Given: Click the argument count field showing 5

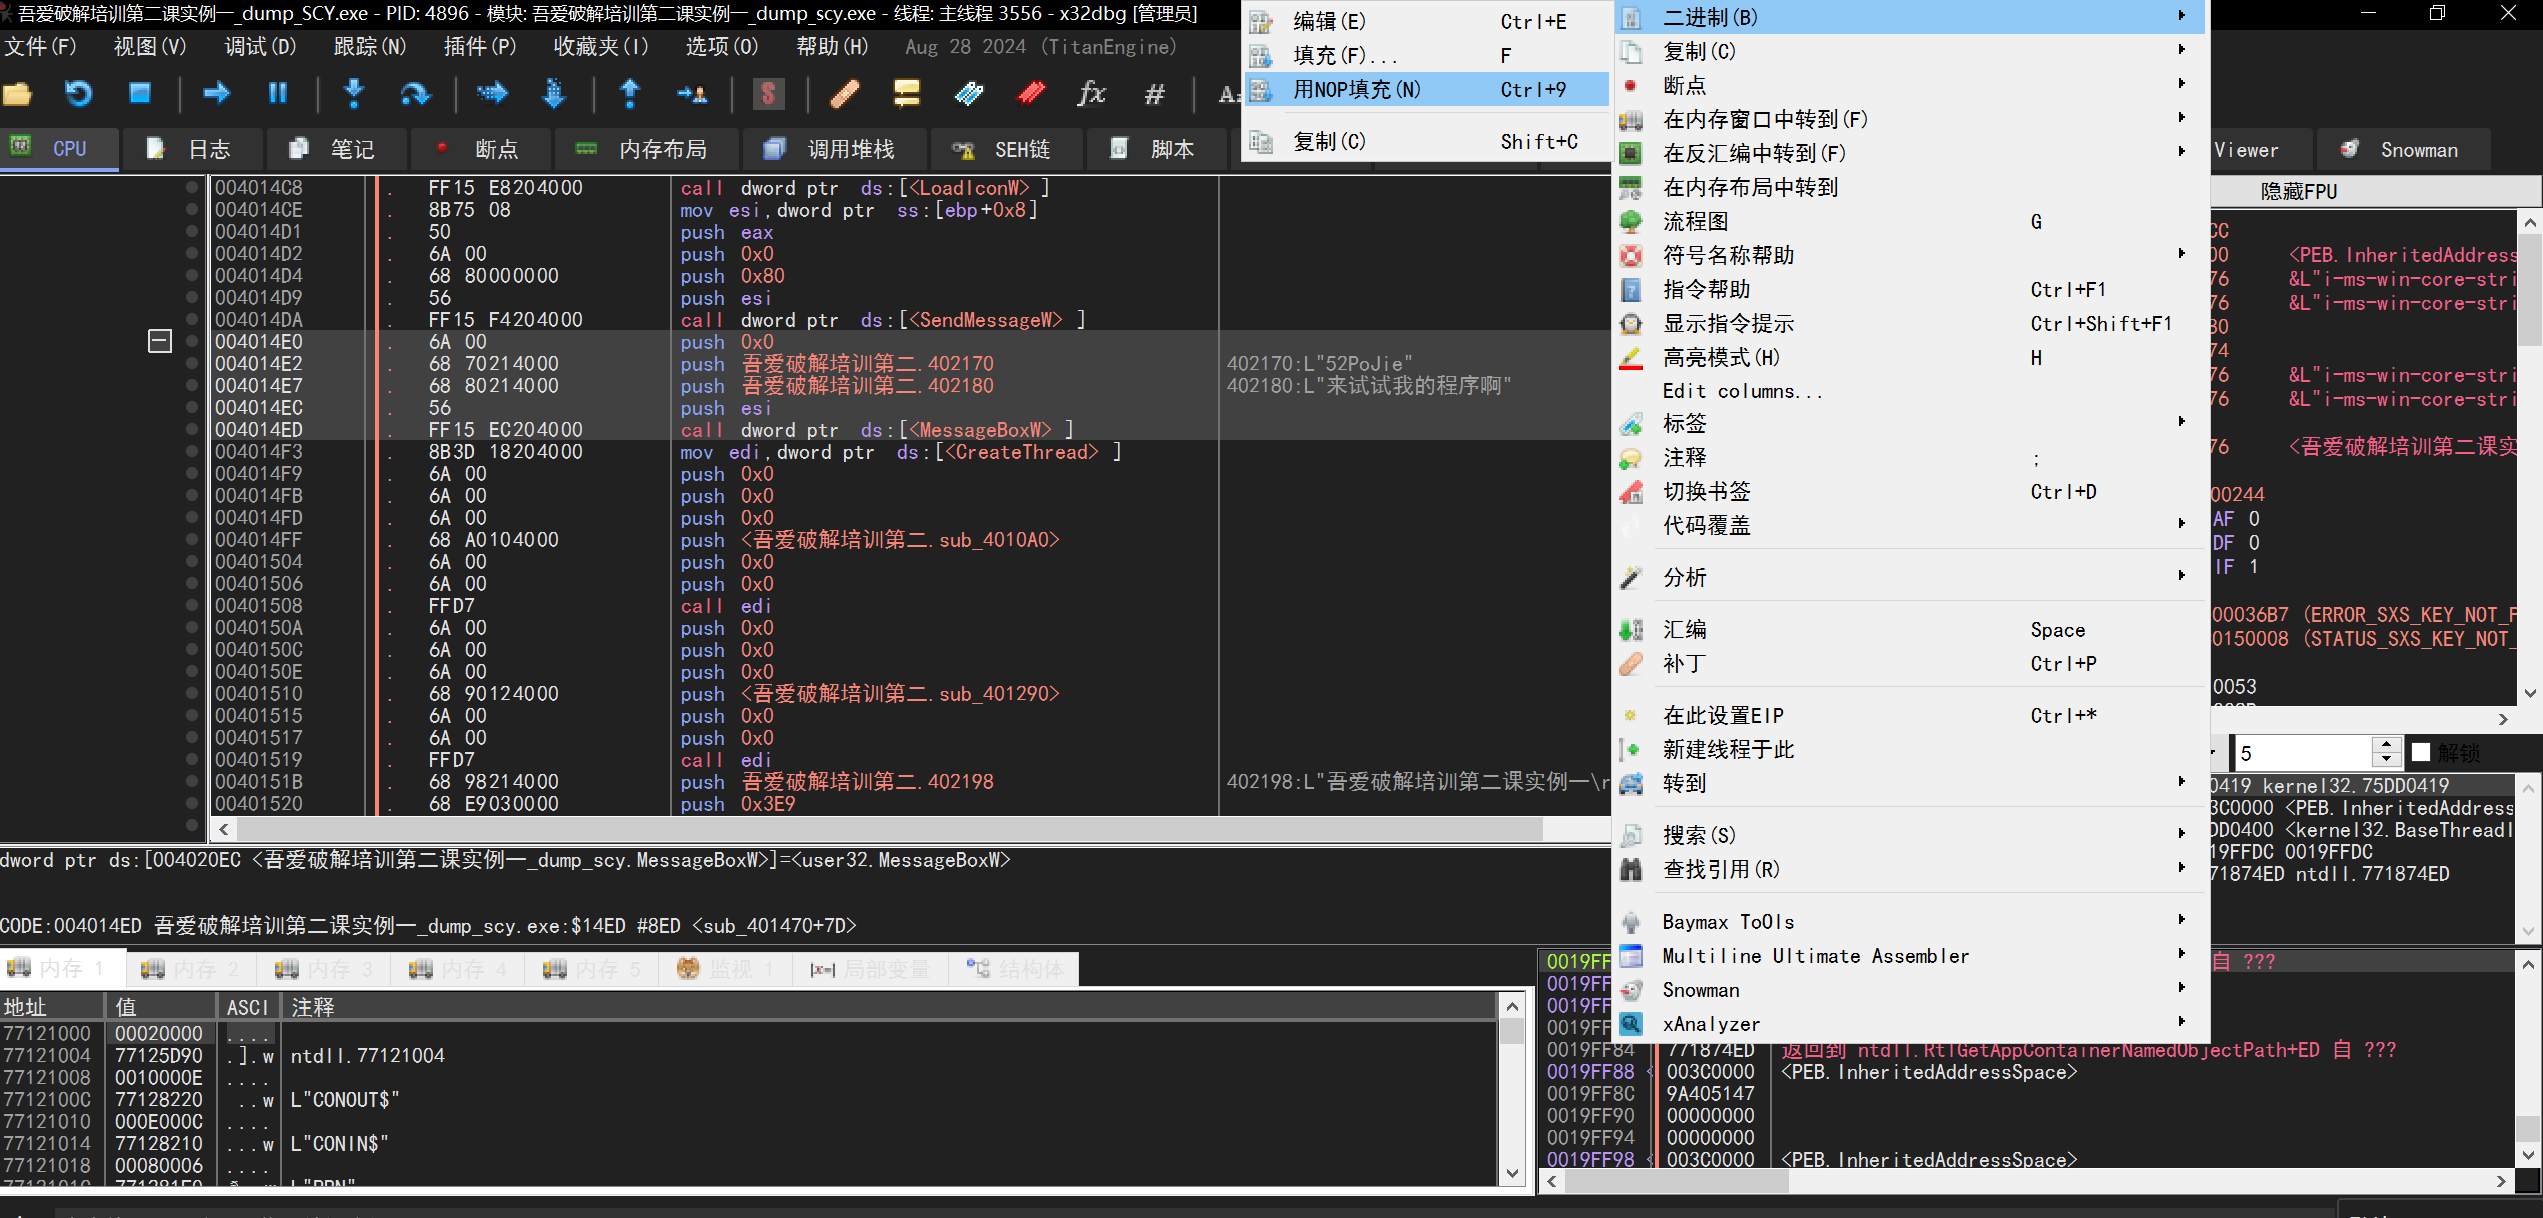Looking at the screenshot, I should pyautogui.click(x=2304, y=752).
